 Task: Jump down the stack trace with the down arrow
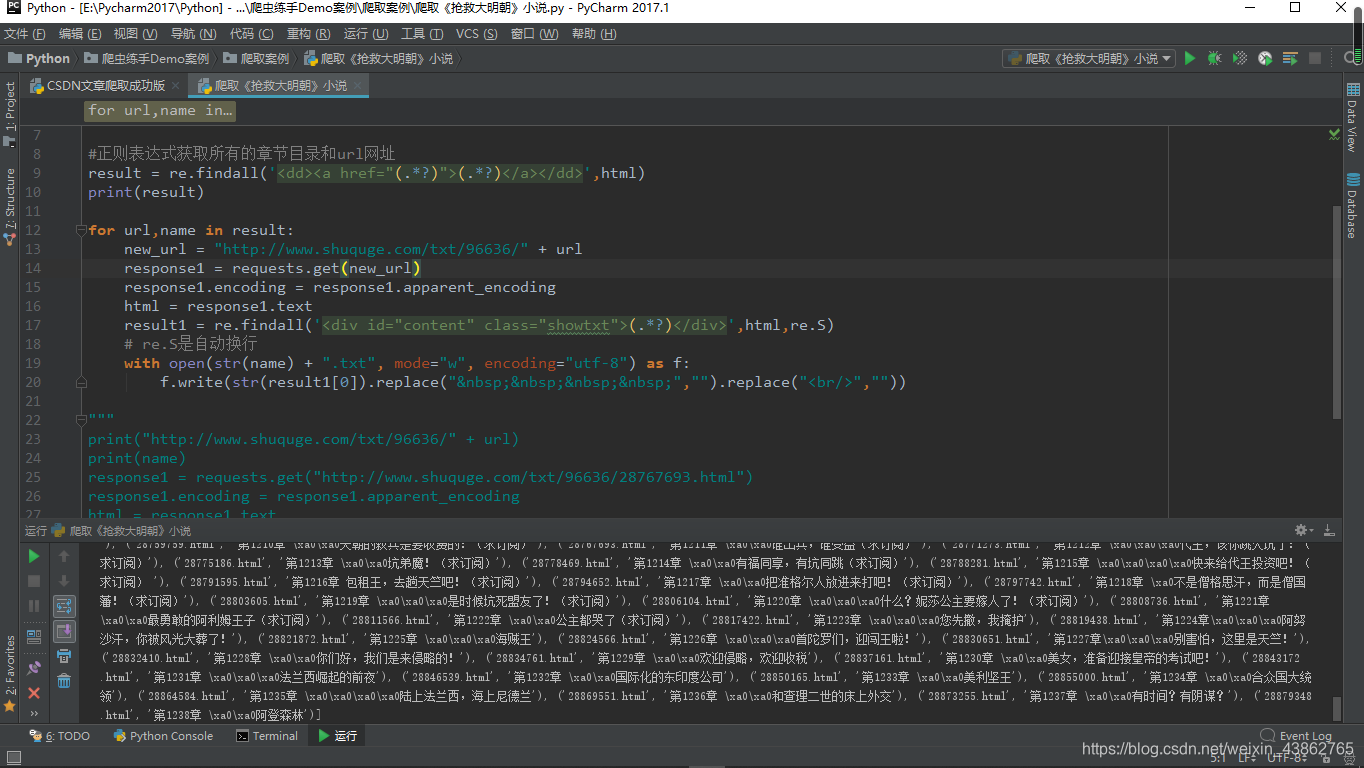click(64, 581)
